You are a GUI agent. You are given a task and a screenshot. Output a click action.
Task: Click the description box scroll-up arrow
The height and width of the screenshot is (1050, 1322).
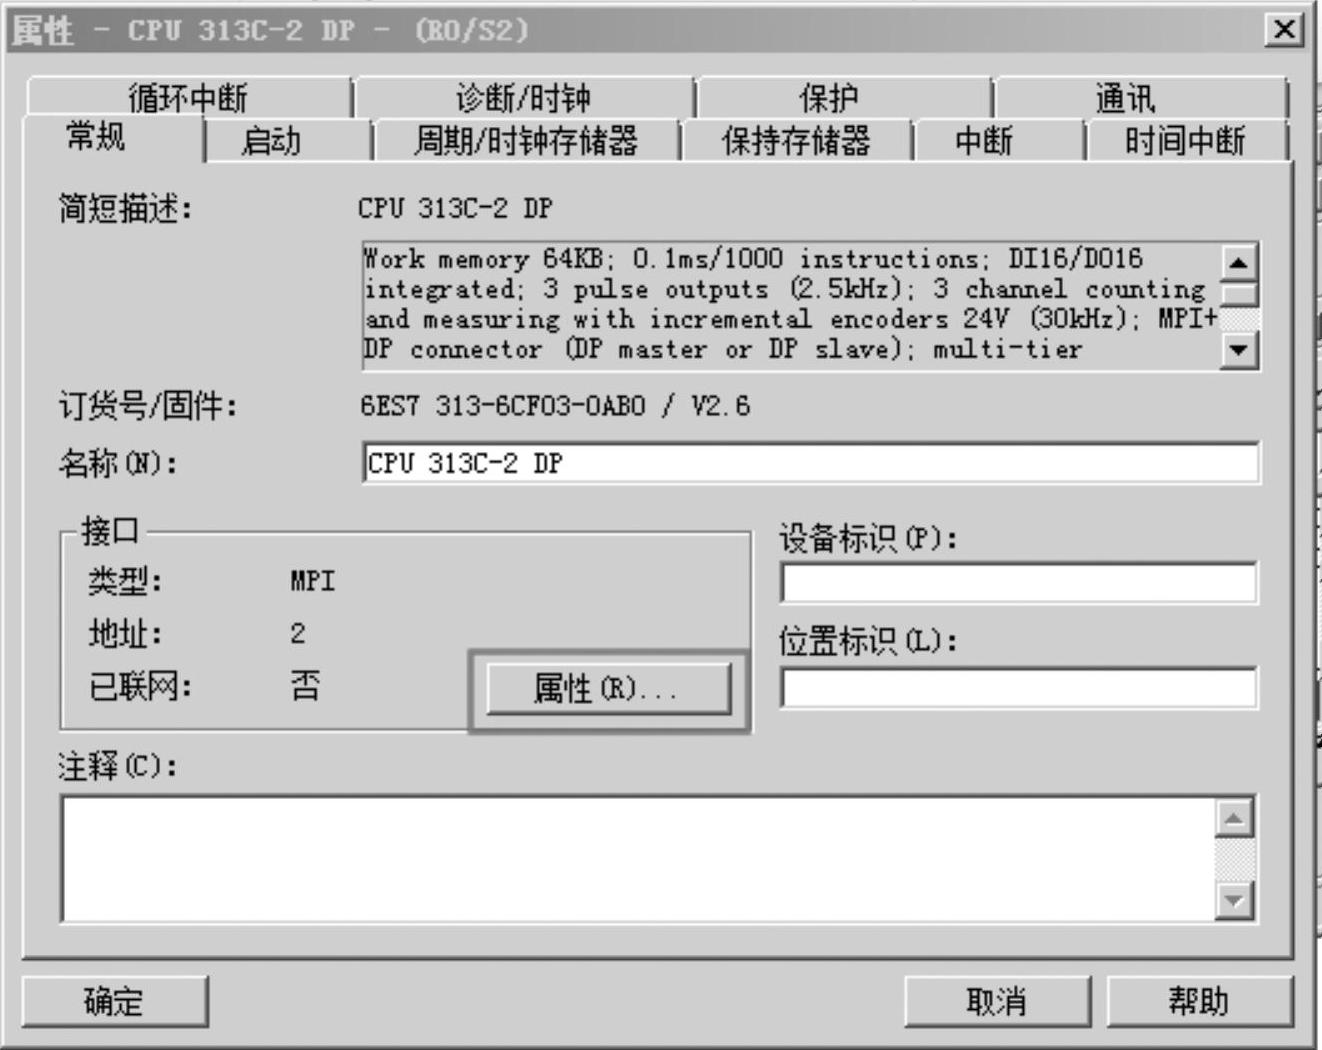1238,263
